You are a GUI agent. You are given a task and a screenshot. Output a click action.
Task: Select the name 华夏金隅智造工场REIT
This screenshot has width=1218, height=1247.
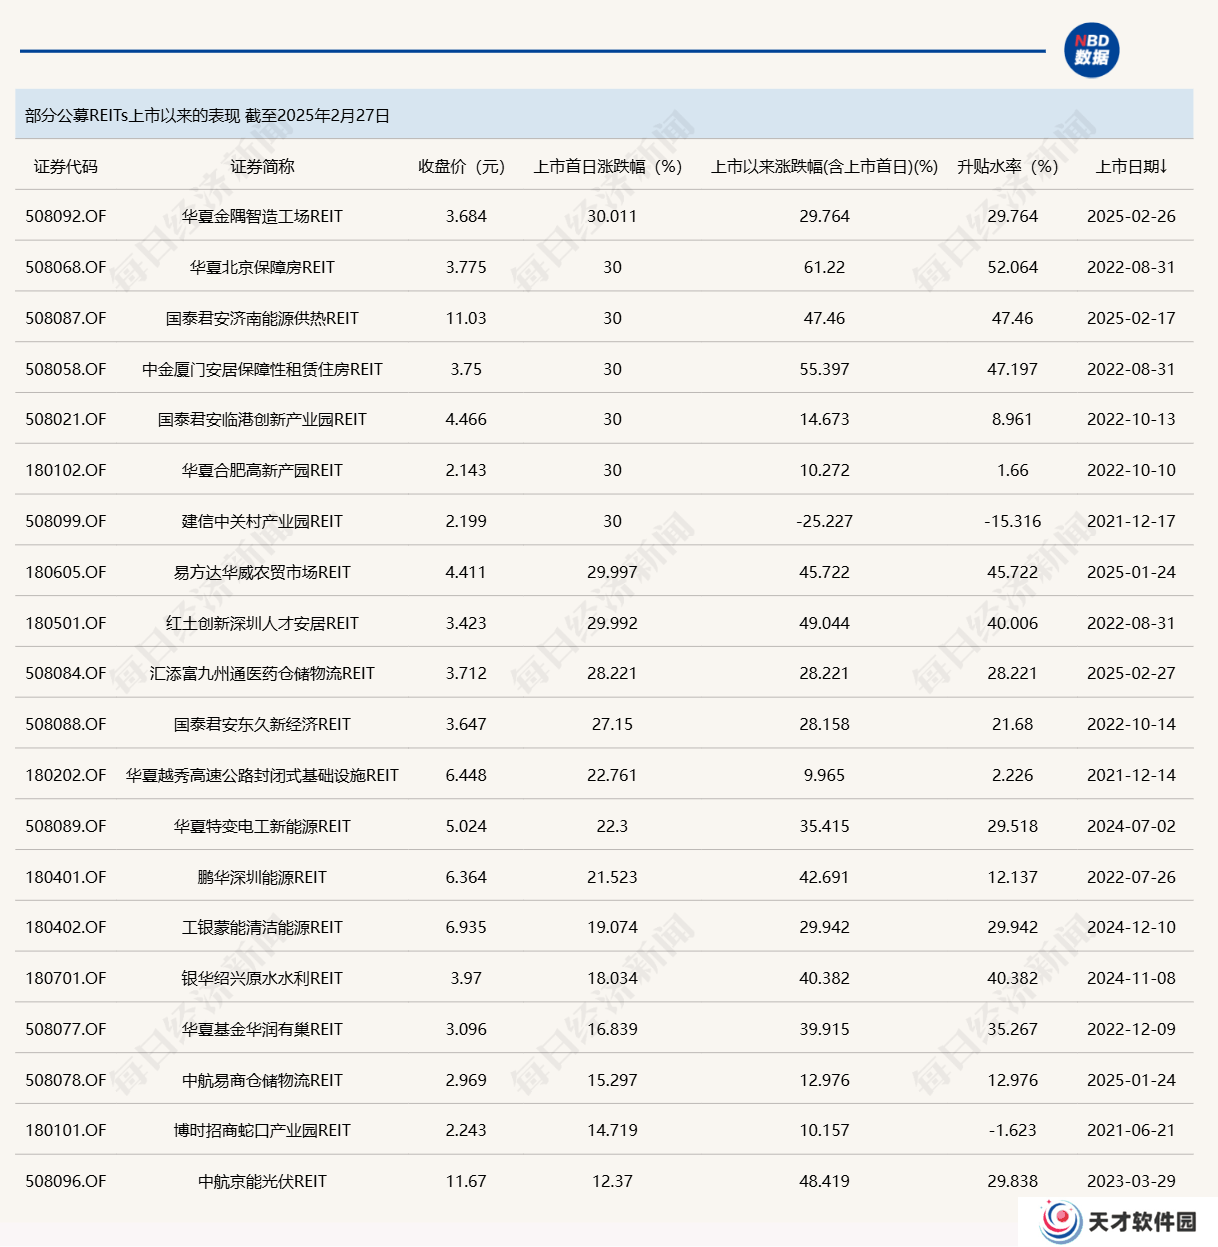(262, 217)
